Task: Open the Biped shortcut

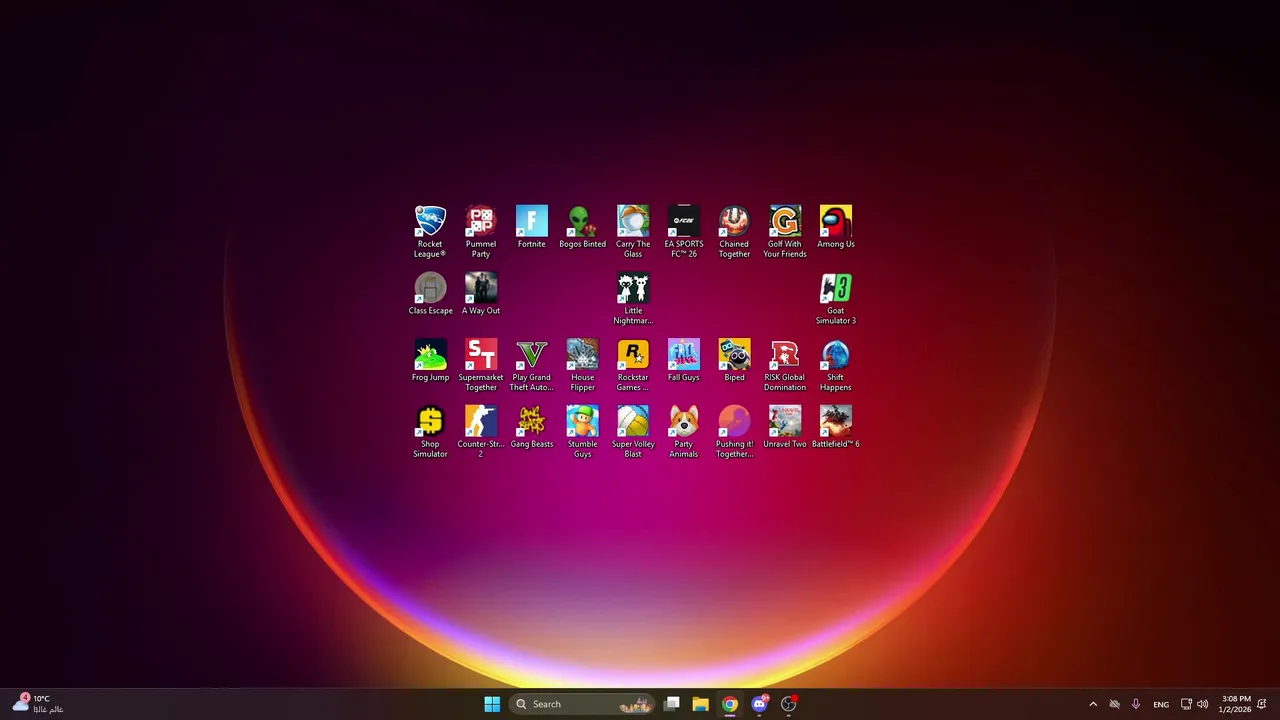Action: 734,361
